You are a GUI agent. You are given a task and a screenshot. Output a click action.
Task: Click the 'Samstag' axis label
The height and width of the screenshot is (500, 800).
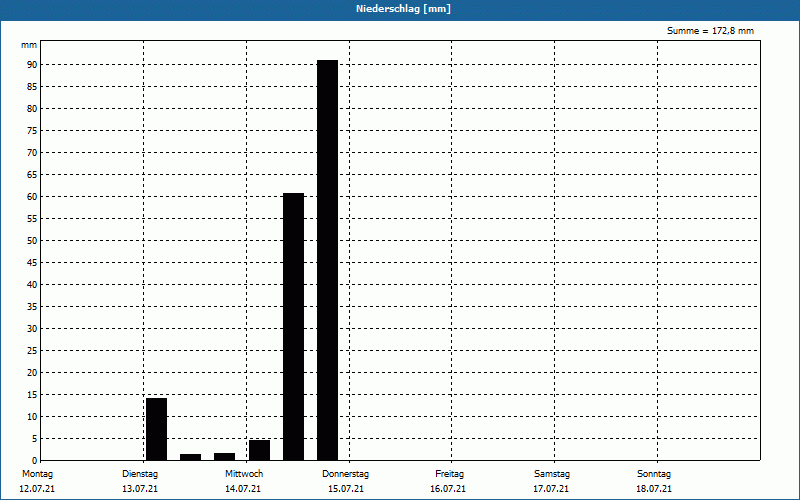(552, 474)
